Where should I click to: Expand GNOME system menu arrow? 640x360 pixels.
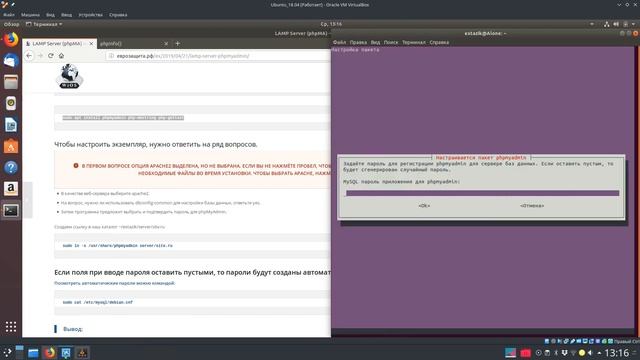[x=633, y=24]
